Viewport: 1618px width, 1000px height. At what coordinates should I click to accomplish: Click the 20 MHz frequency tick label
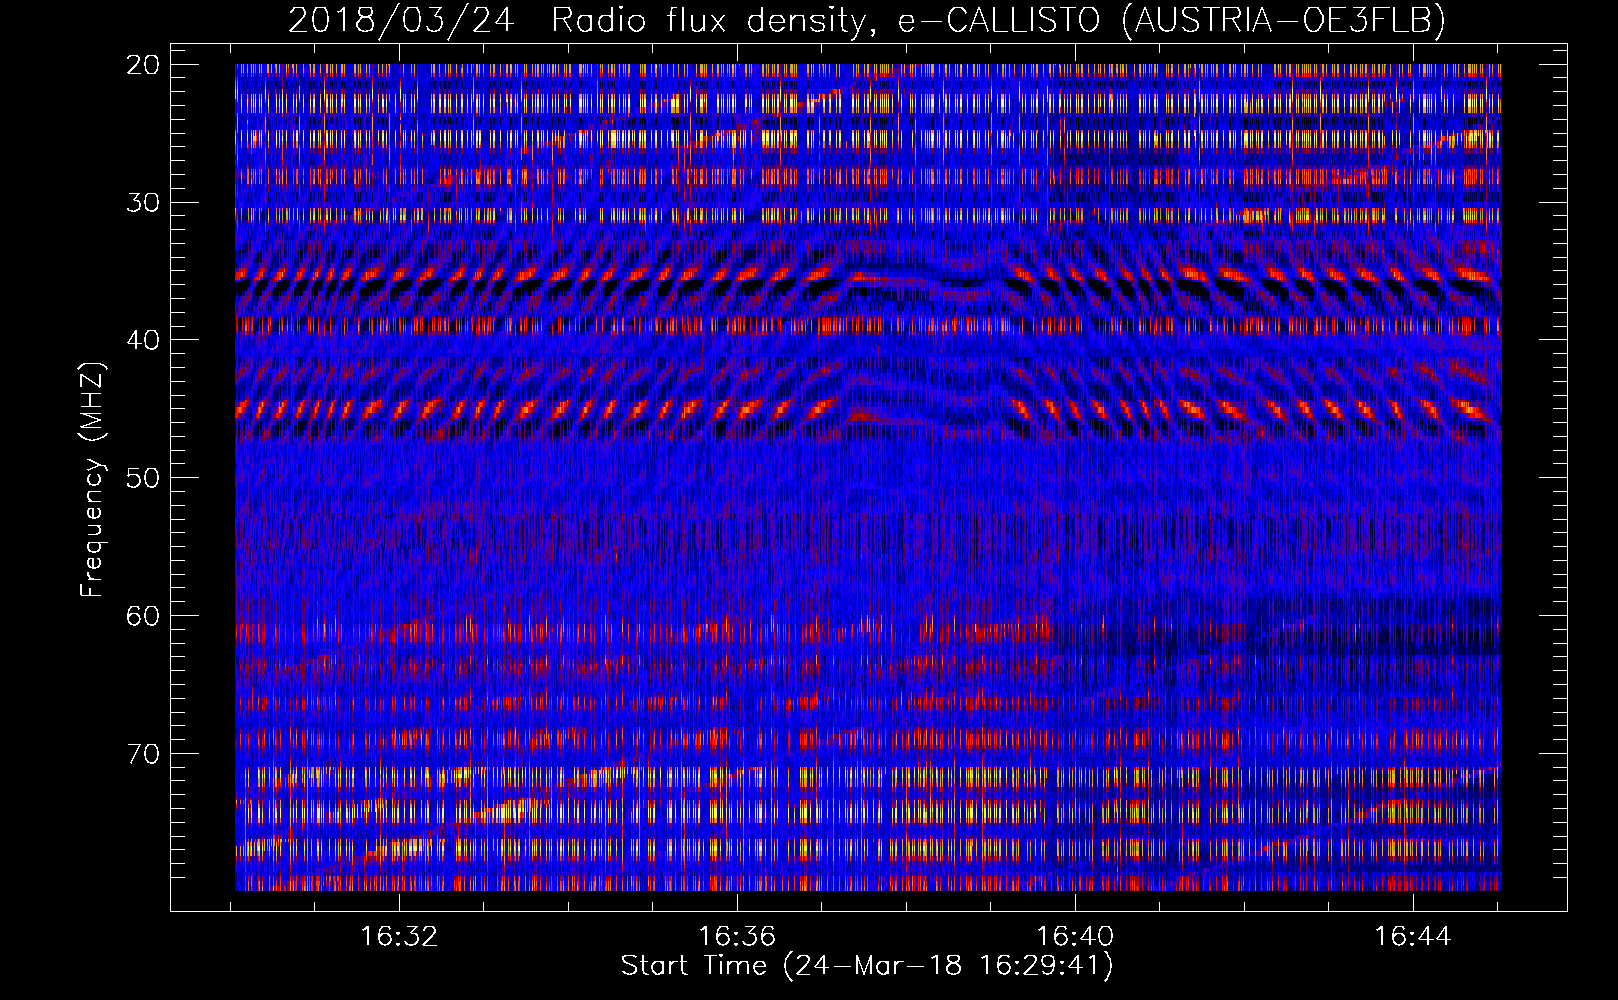[x=143, y=65]
